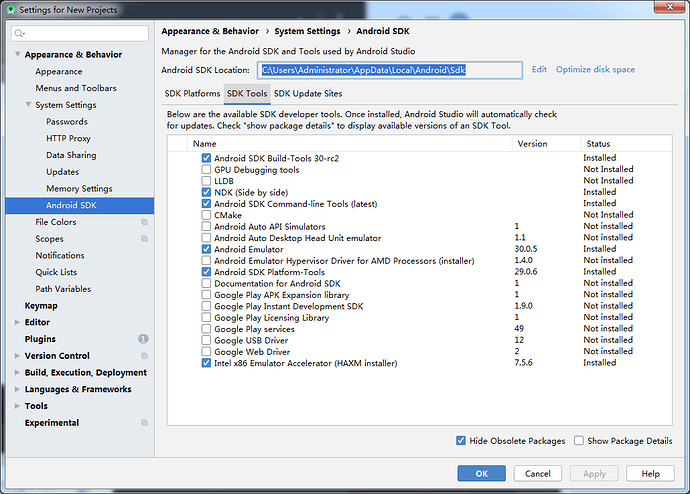Click the Plugins update count badge

pos(143,339)
